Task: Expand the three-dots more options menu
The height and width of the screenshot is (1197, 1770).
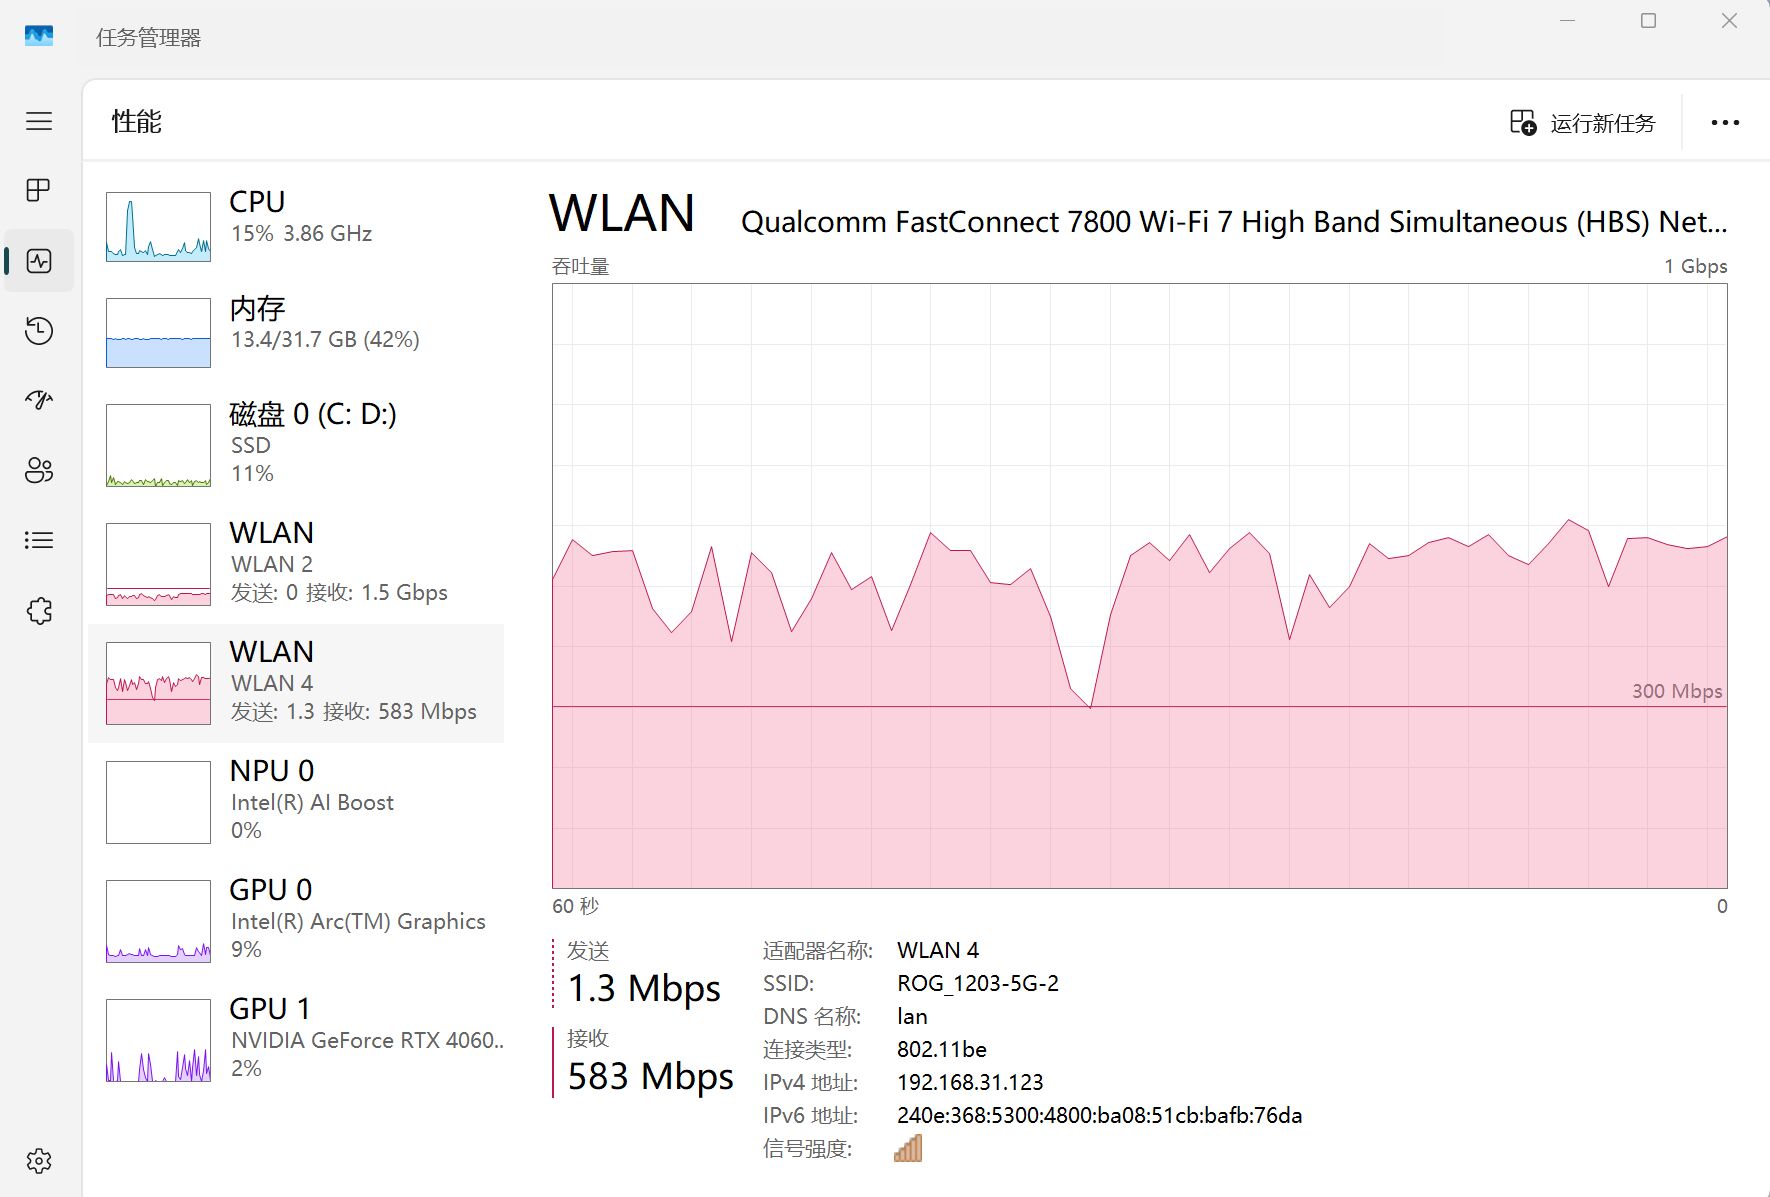Action: tap(1725, 123)
